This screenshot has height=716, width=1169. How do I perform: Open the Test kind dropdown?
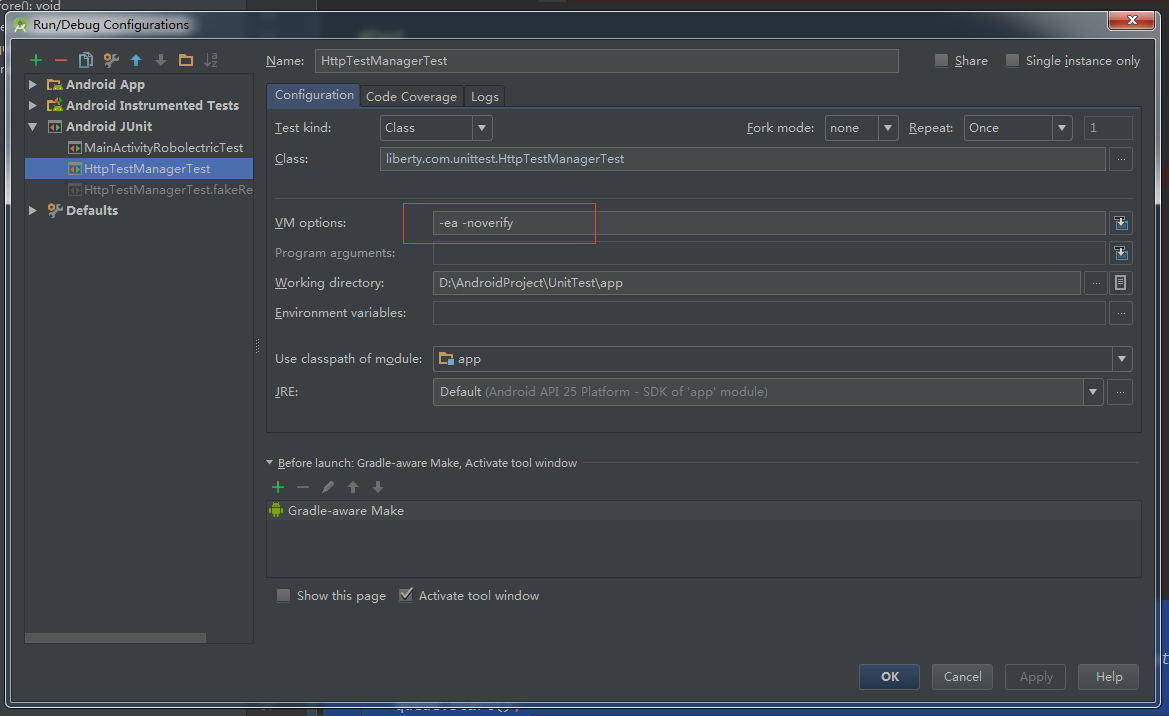click(x=482, y=128)
